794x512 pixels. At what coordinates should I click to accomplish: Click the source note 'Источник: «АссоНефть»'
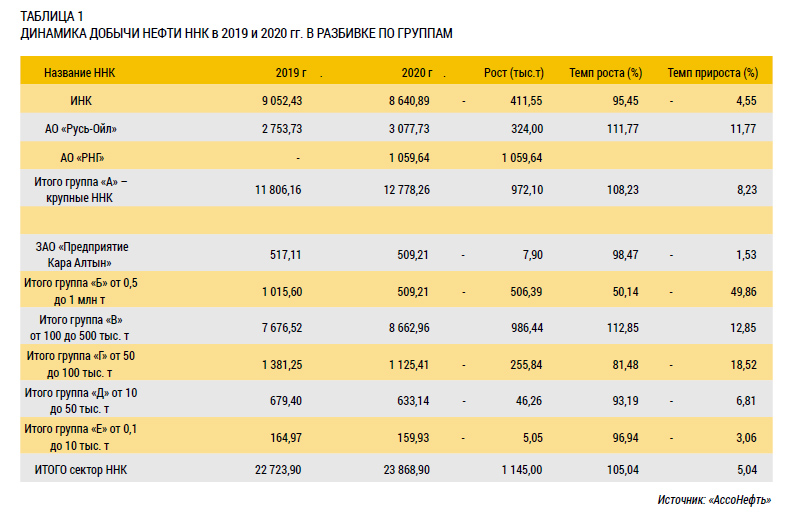click(x=714, y=500)
